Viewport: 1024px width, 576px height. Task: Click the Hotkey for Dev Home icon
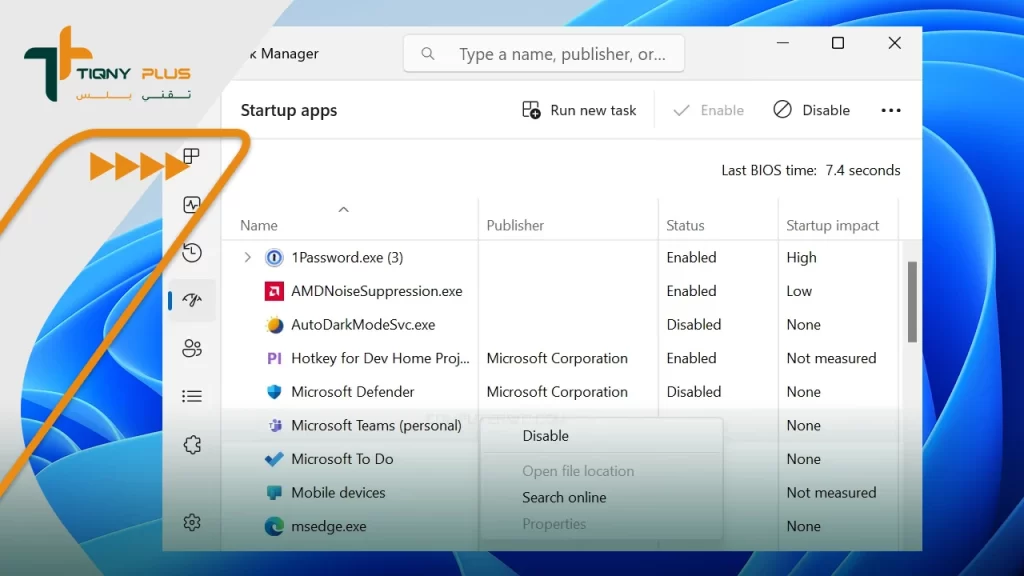click(274, 359)
